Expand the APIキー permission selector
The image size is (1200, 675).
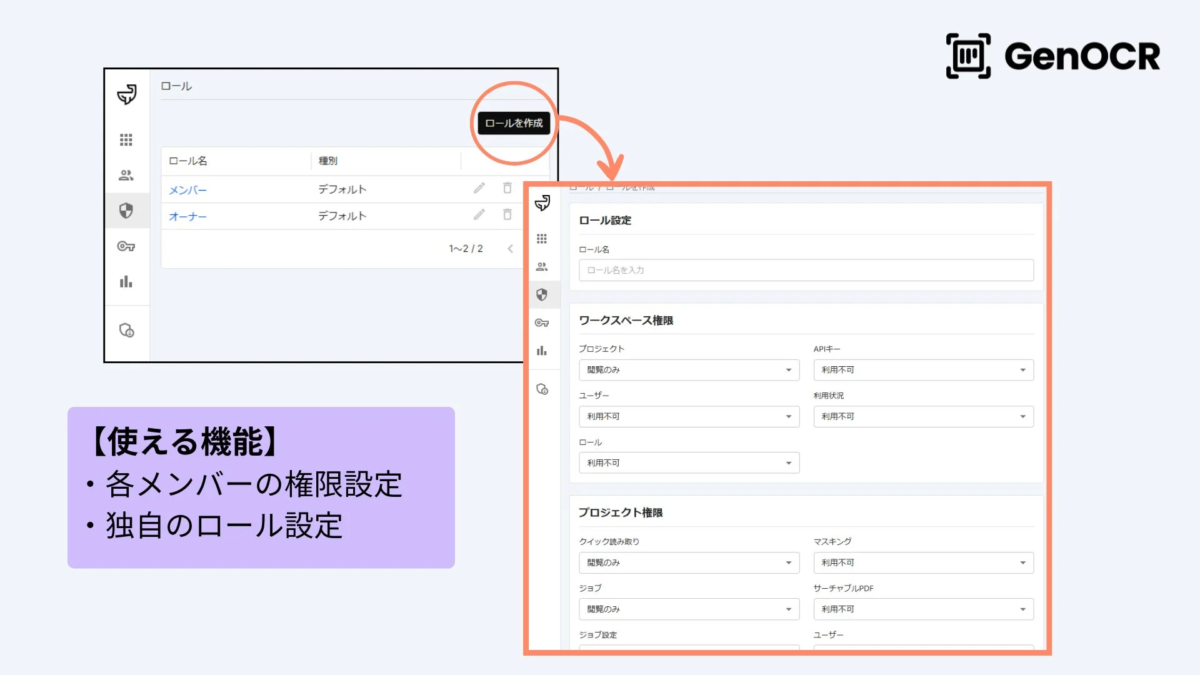[x=923, y=370]
